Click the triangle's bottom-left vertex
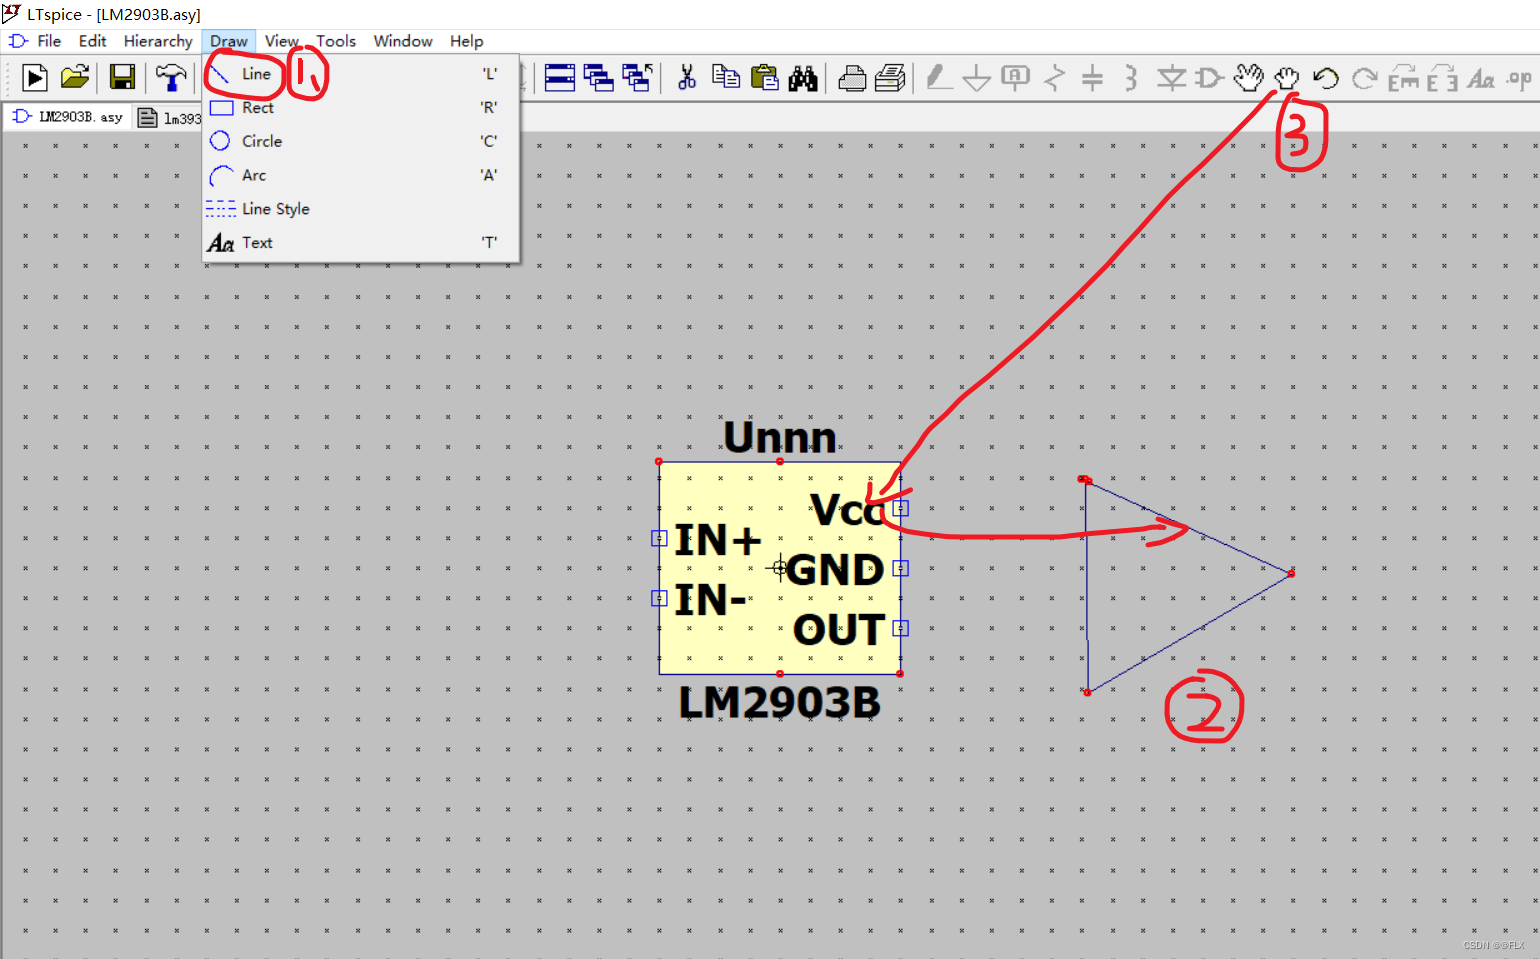The height and width of the screenshot is (959, 1540). 1087,692
